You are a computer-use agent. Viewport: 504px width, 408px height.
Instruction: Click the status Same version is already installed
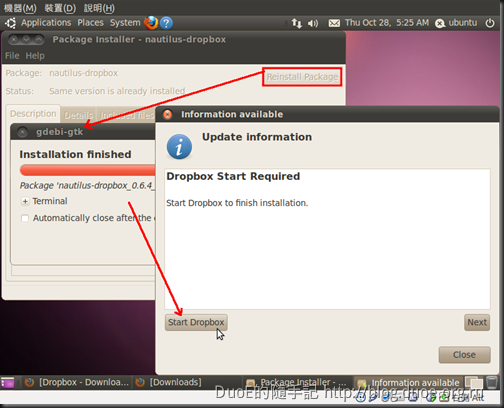pos(117,91)
